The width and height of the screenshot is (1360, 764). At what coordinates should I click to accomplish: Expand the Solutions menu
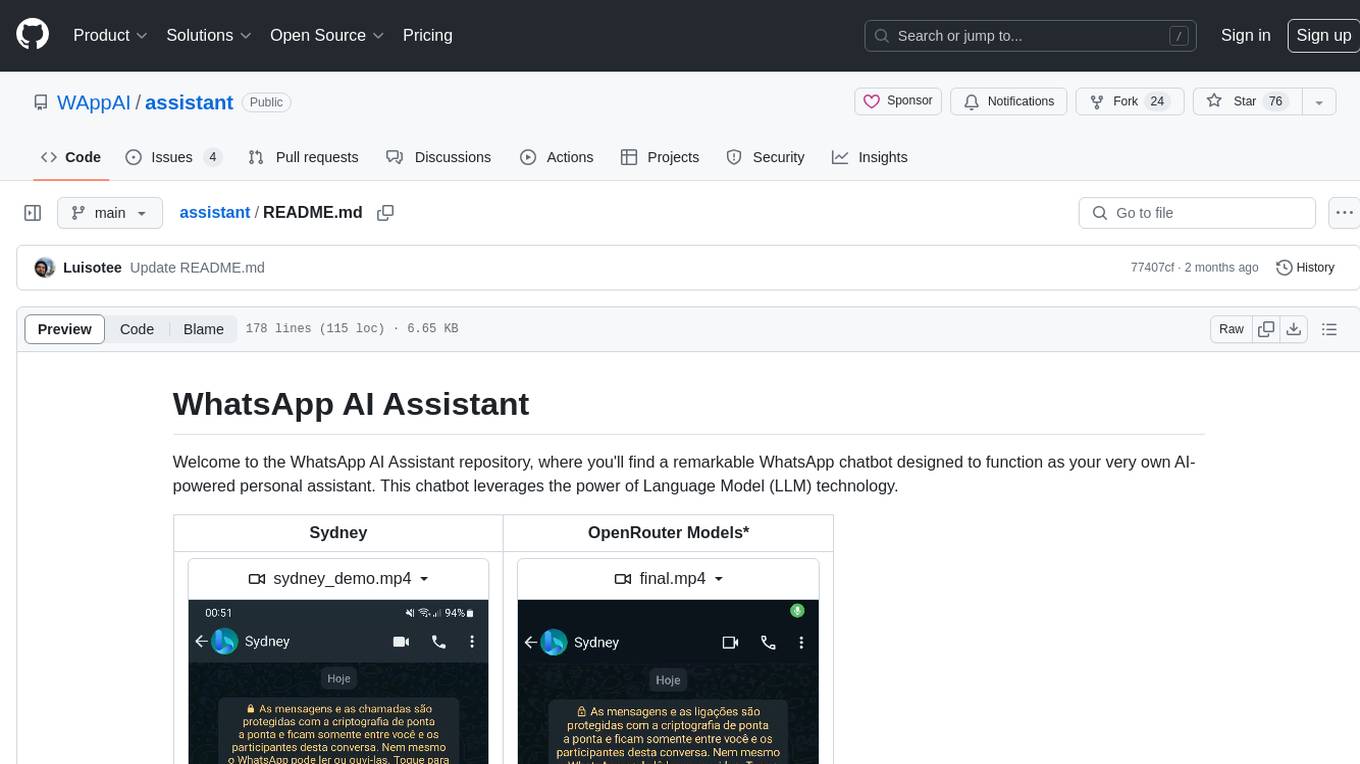[208, 35]
